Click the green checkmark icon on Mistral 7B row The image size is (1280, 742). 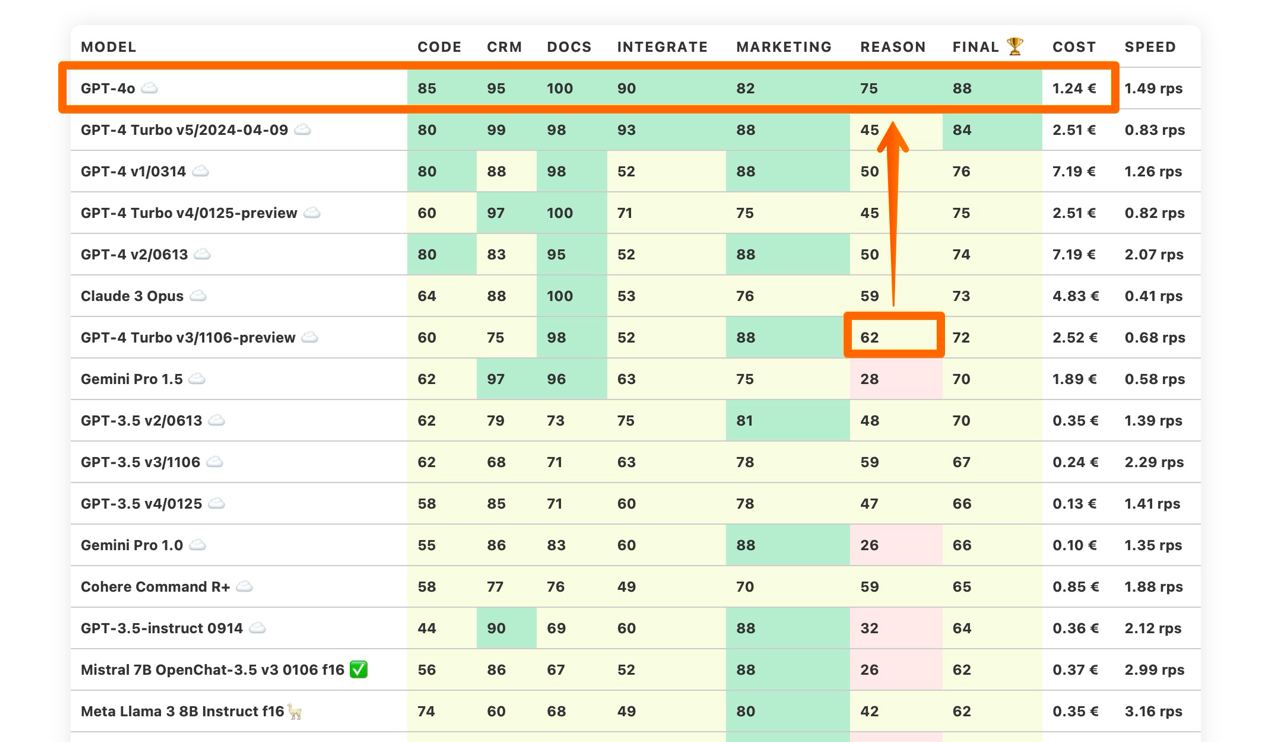[359, 669]
